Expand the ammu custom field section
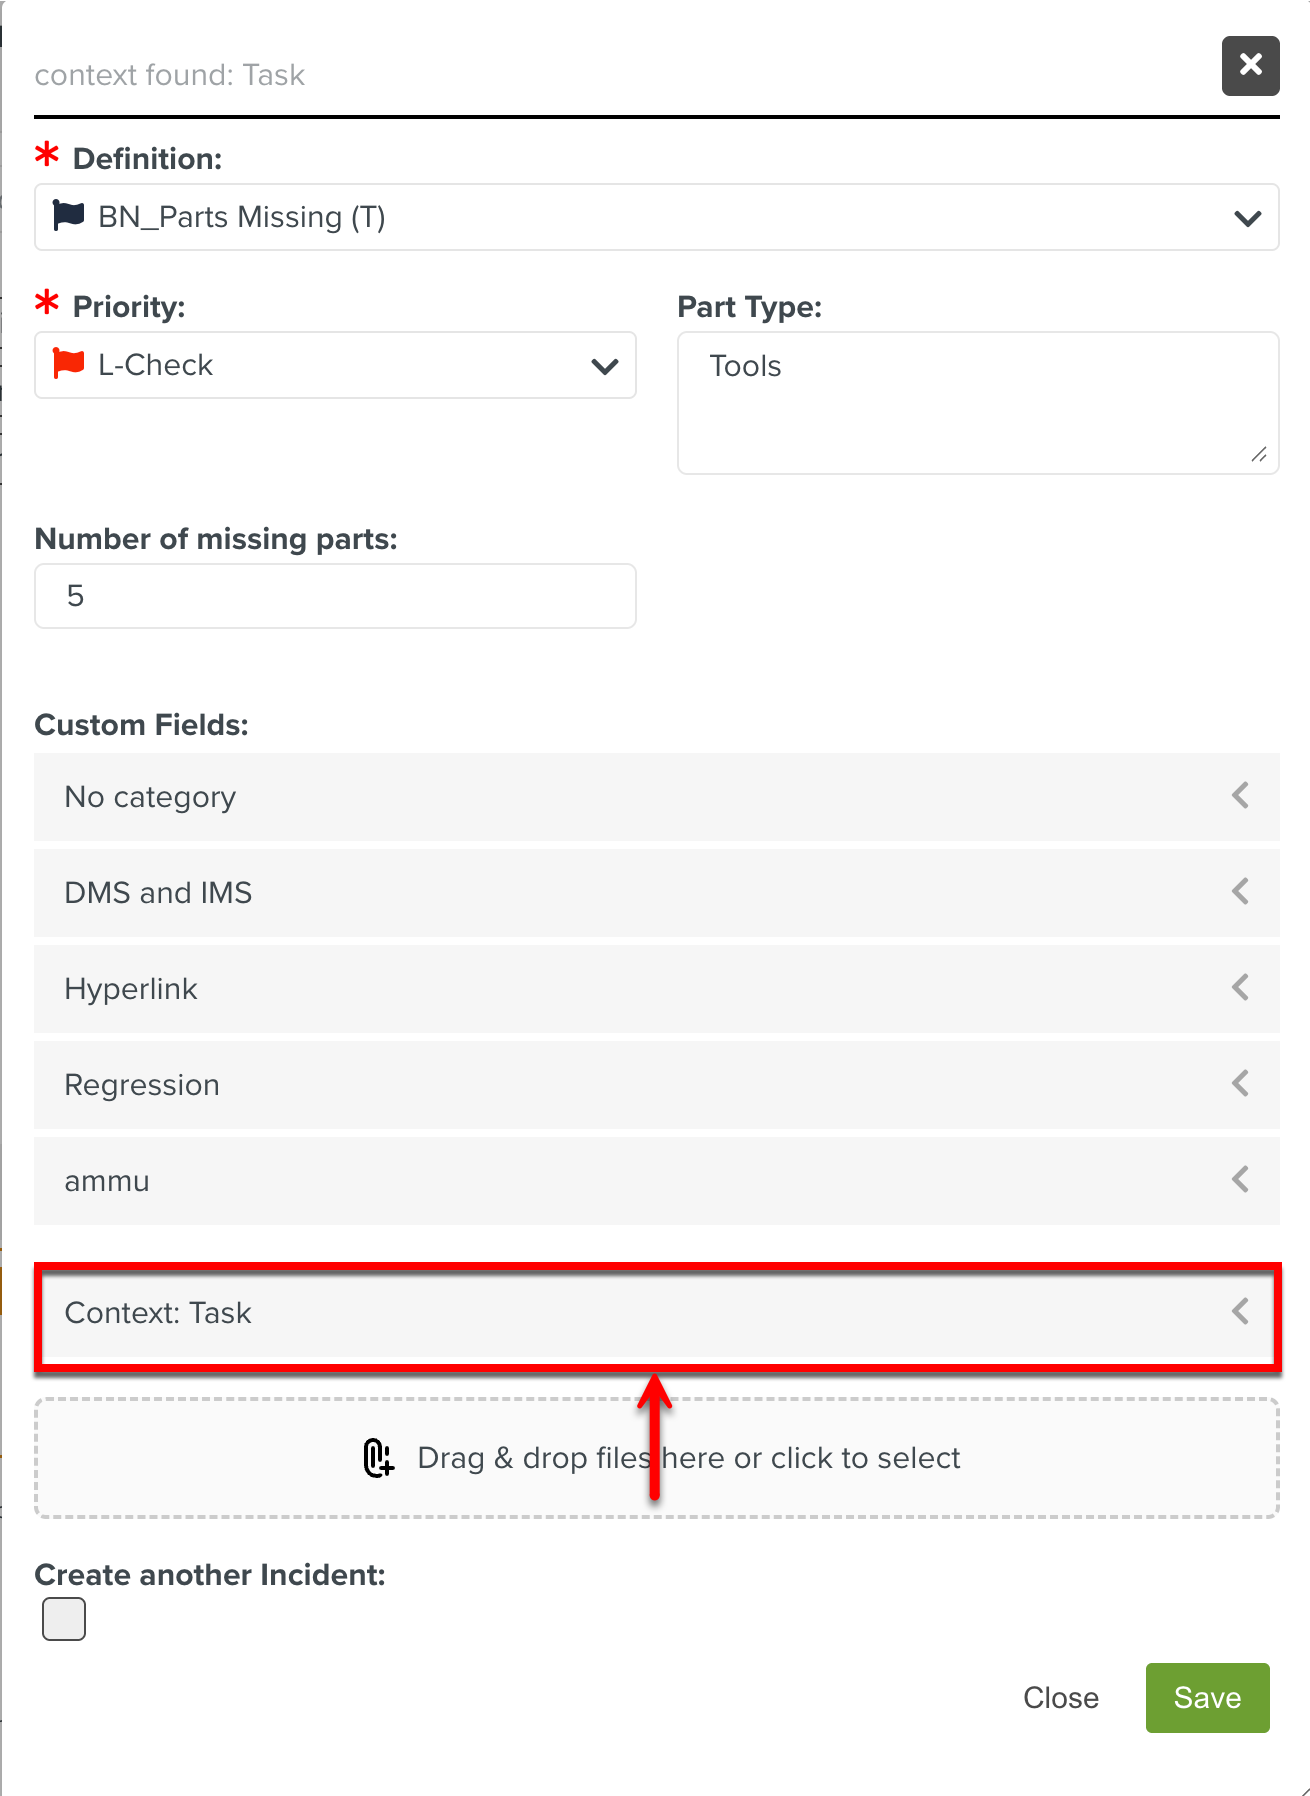 coord(1240,1180)
